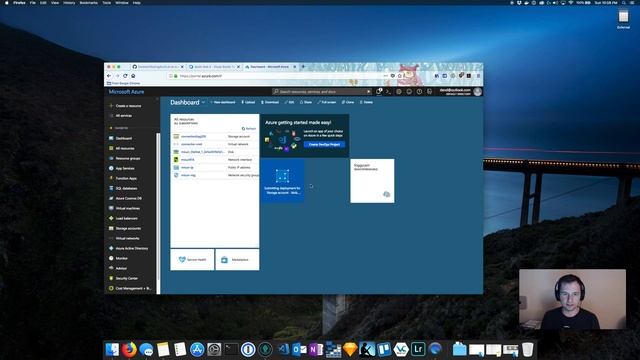The height and width of the screenshot is (360, 640).
Task: Open Azure Cosmos DB in the sidebar
Action: click(x=126, y=198)
